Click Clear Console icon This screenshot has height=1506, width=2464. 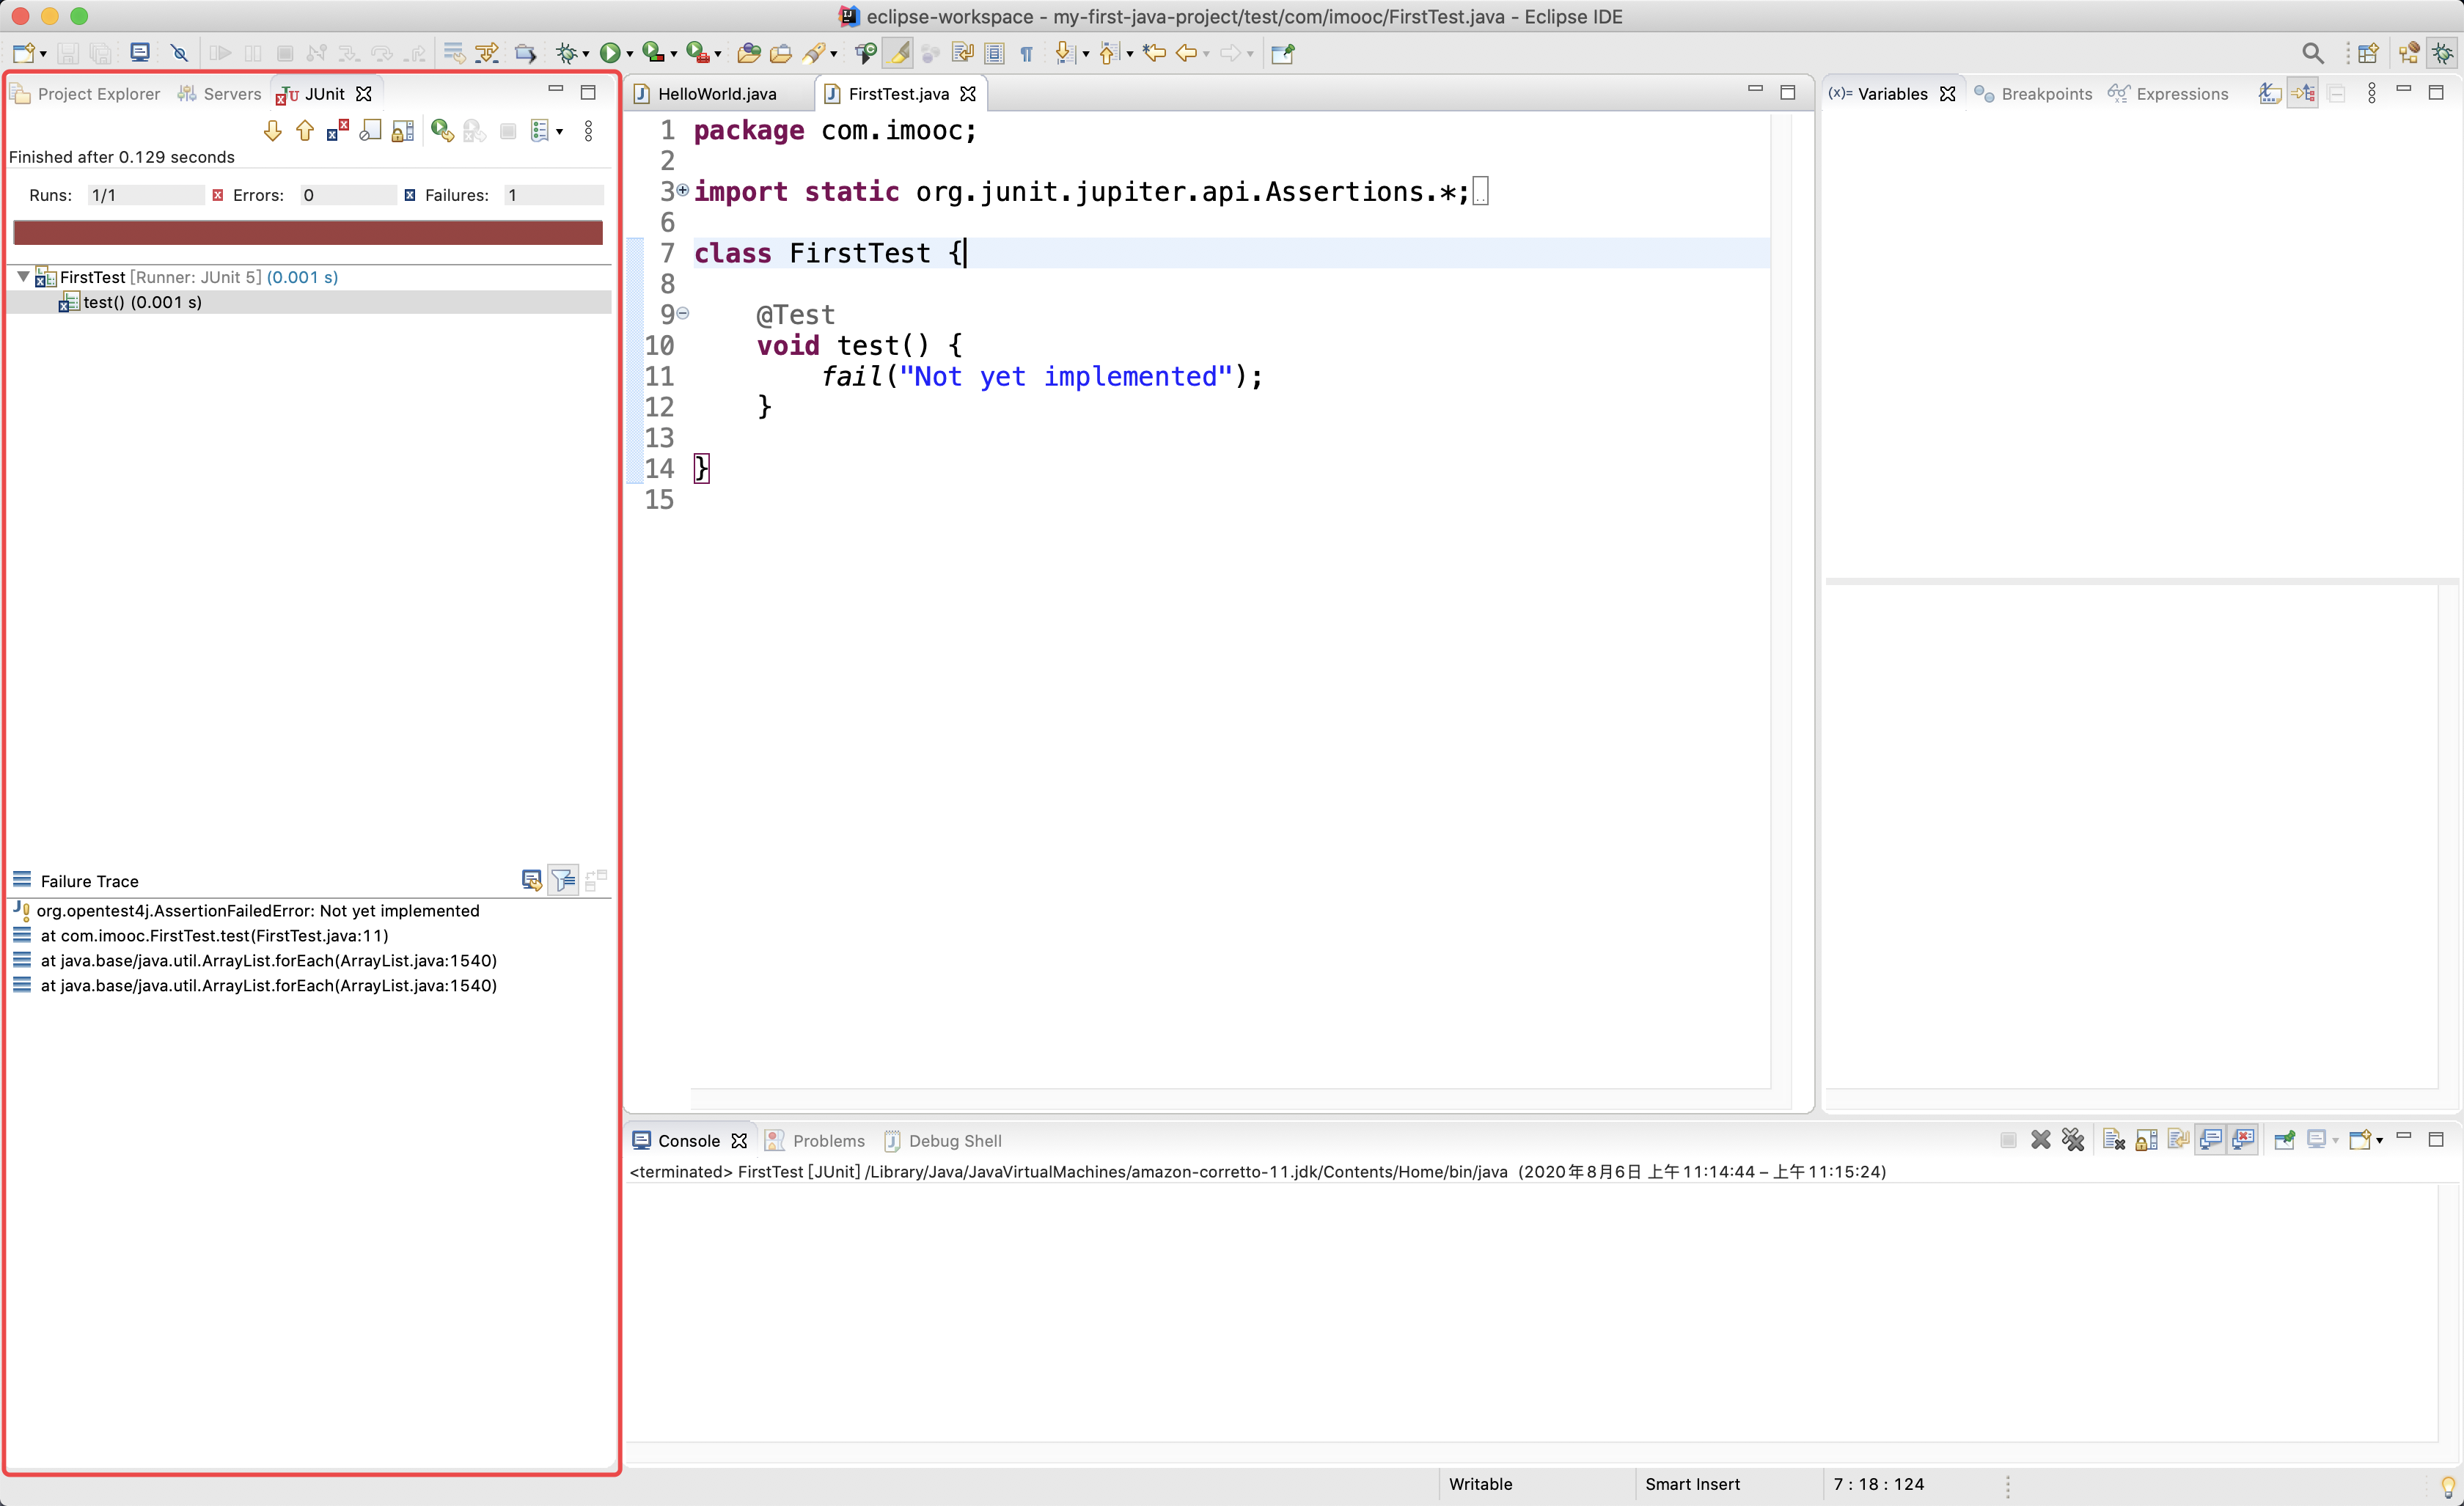point(2113,1140)
